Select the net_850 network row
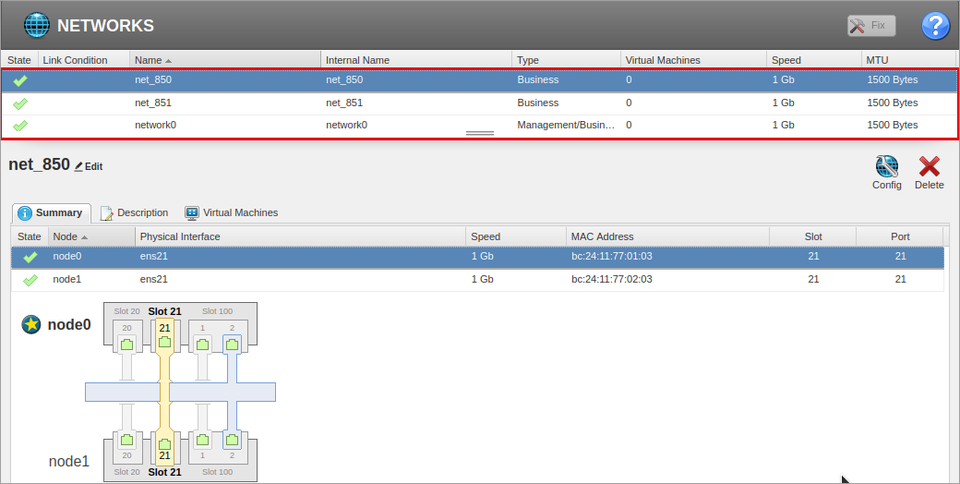960x484 pixels. coord(479,80)
